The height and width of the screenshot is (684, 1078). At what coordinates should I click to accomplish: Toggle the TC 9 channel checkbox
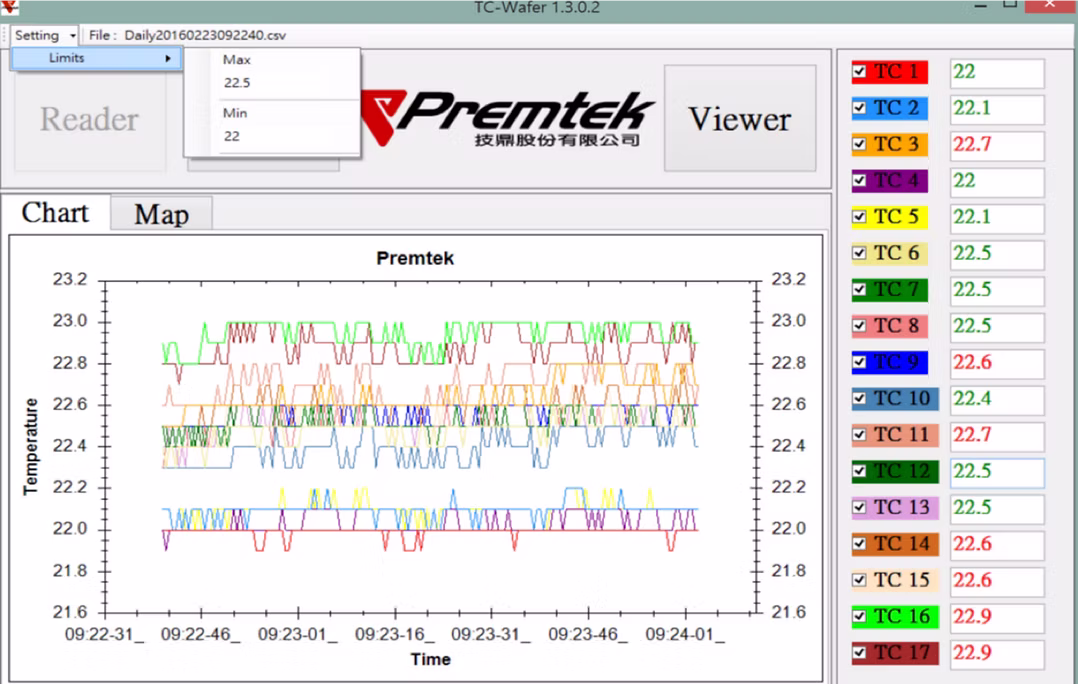pos(860,363)
